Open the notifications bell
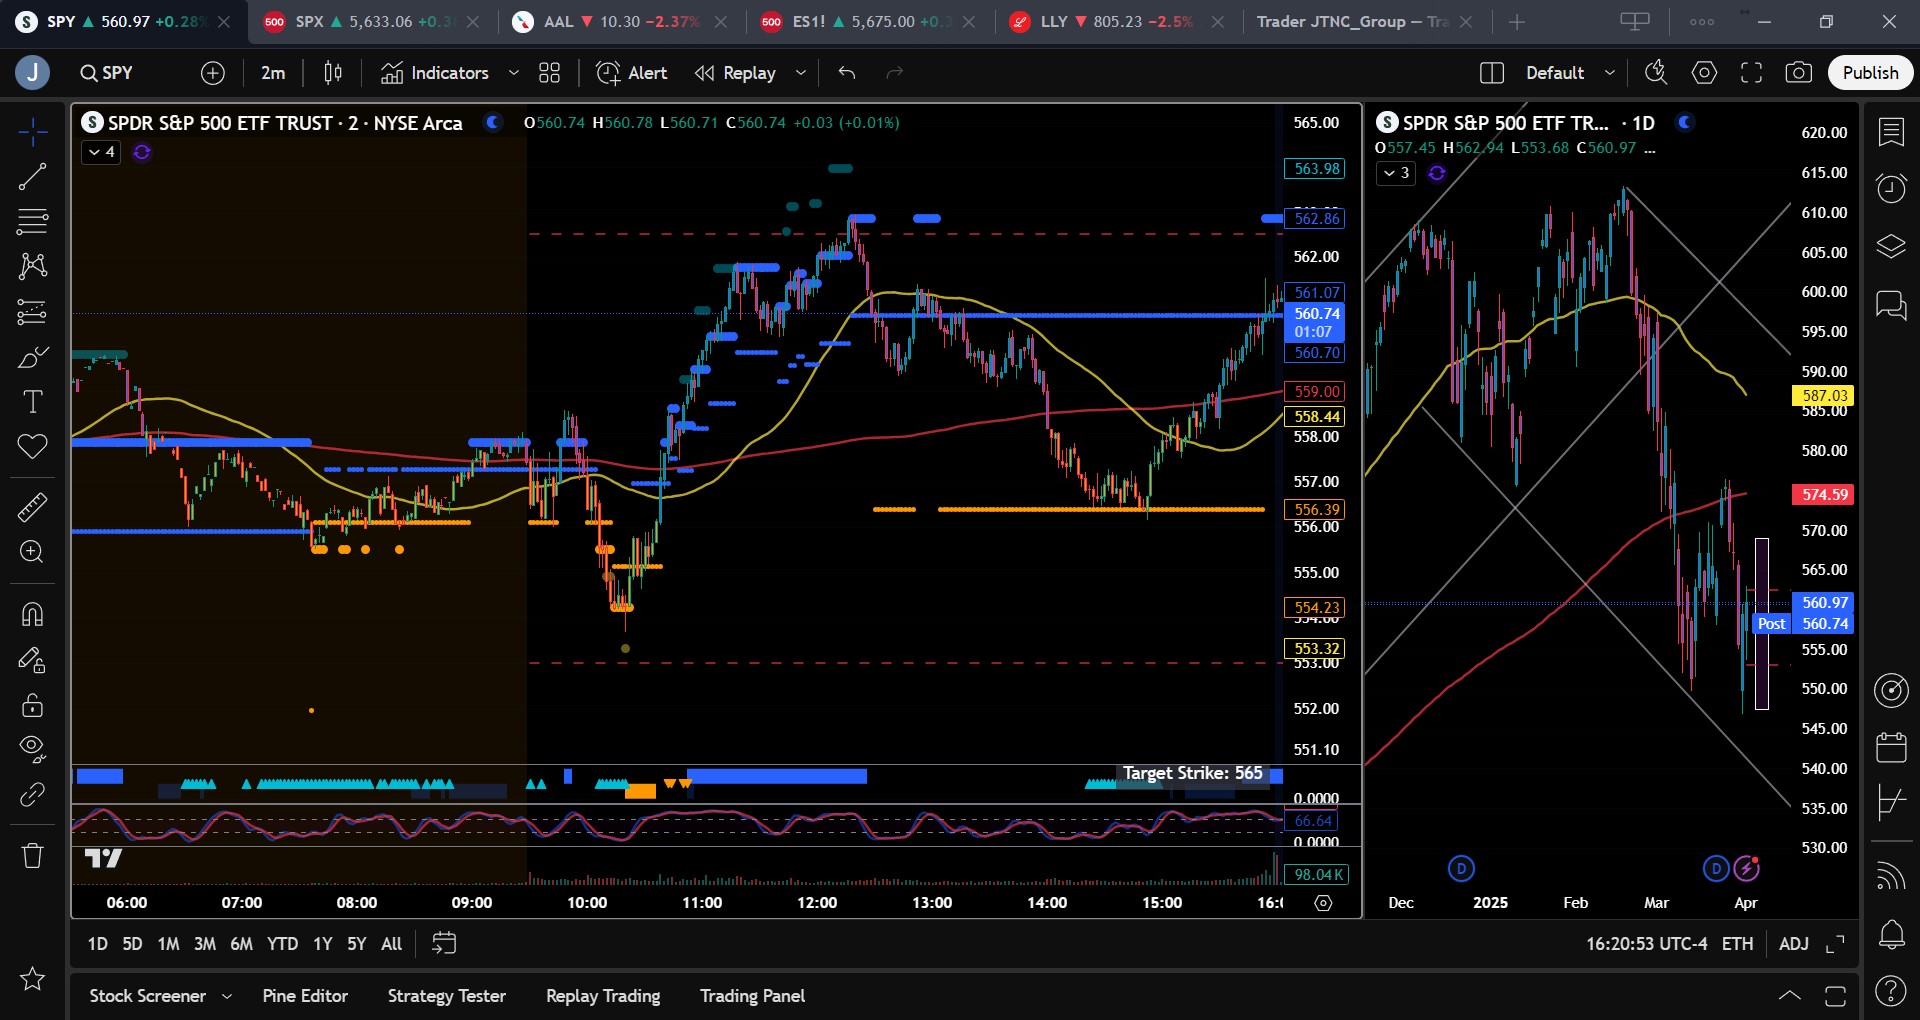 [x=1891, y=936]
